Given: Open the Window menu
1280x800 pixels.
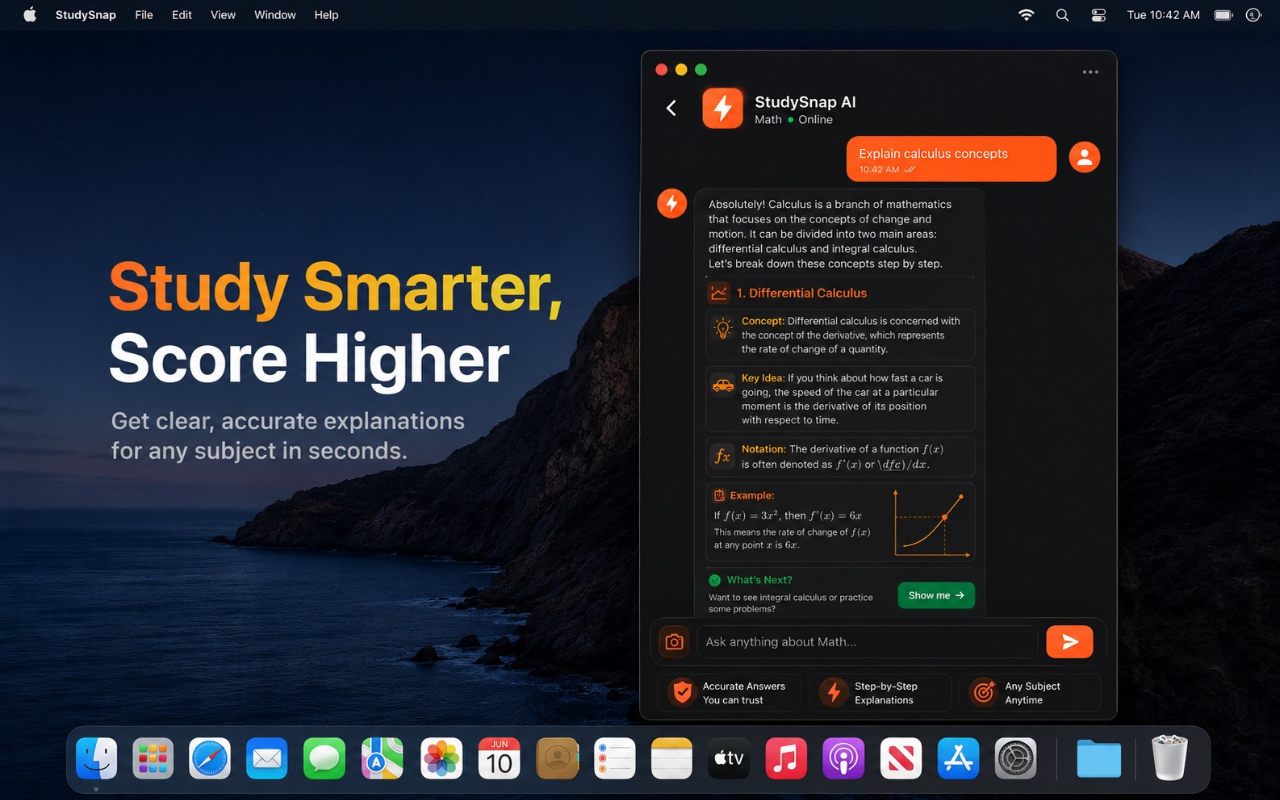Looking at the screenshot, I should 275,15.
